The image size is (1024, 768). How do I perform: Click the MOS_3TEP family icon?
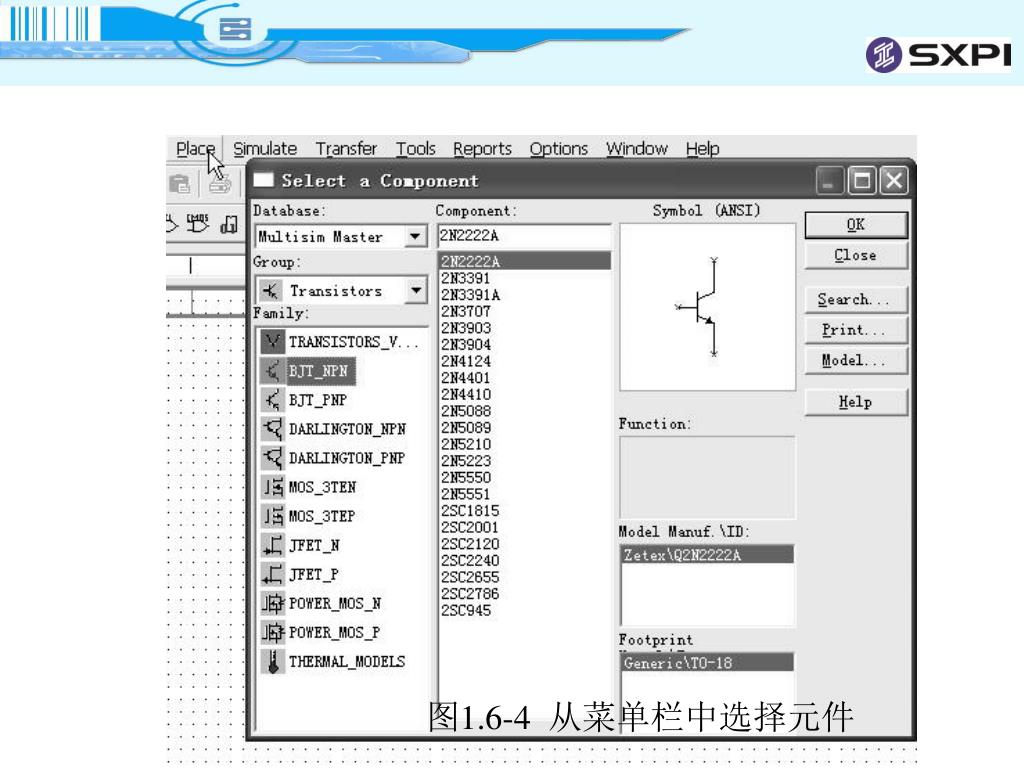click(x=272, y=516)
